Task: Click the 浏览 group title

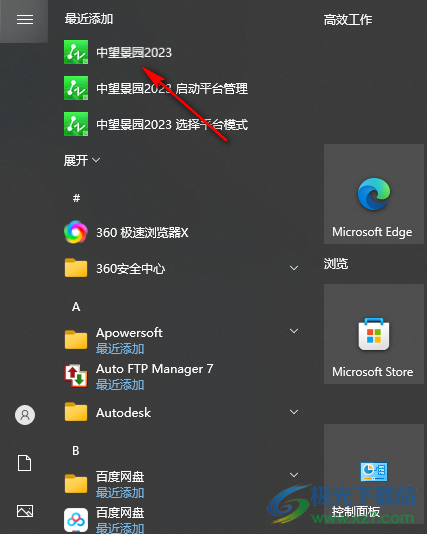Action: click(x=336, y=264)
